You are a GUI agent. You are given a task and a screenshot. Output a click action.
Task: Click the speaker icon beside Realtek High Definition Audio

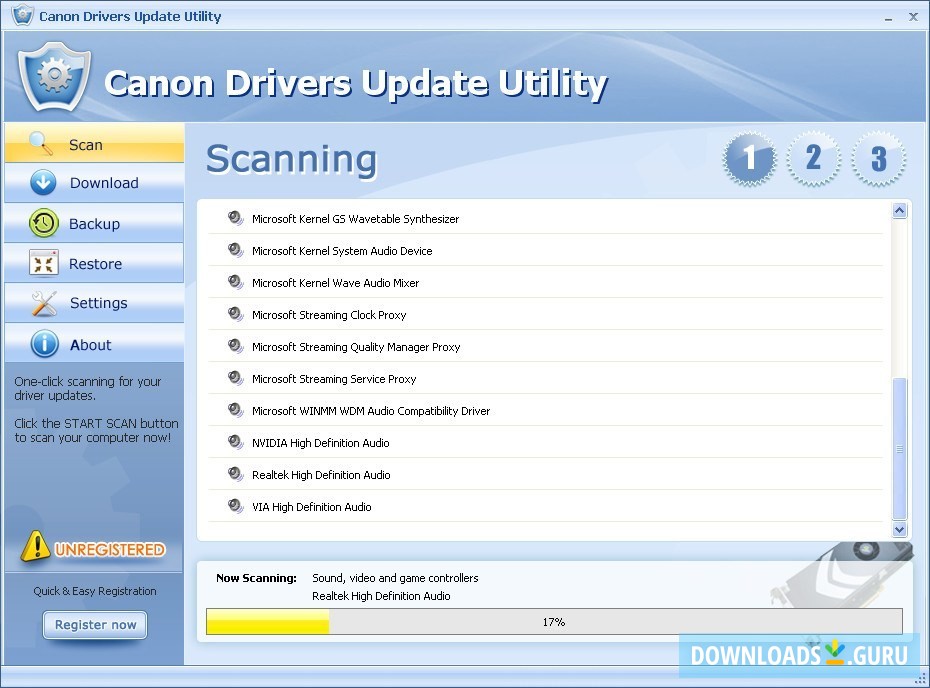pos(235,474)
